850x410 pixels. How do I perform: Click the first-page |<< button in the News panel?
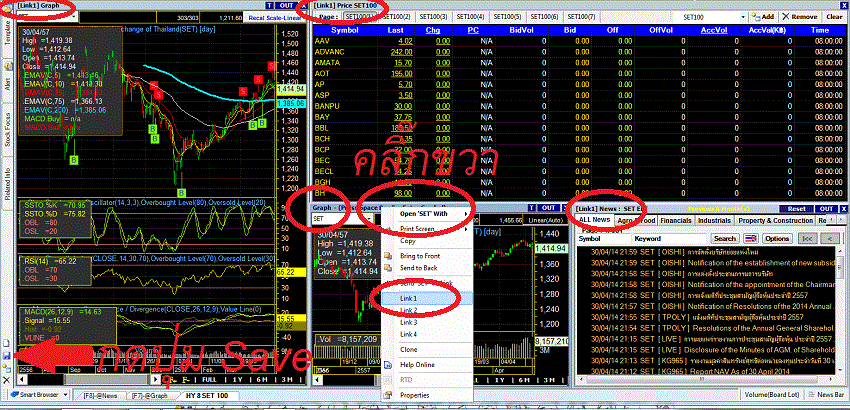[807, 239]
